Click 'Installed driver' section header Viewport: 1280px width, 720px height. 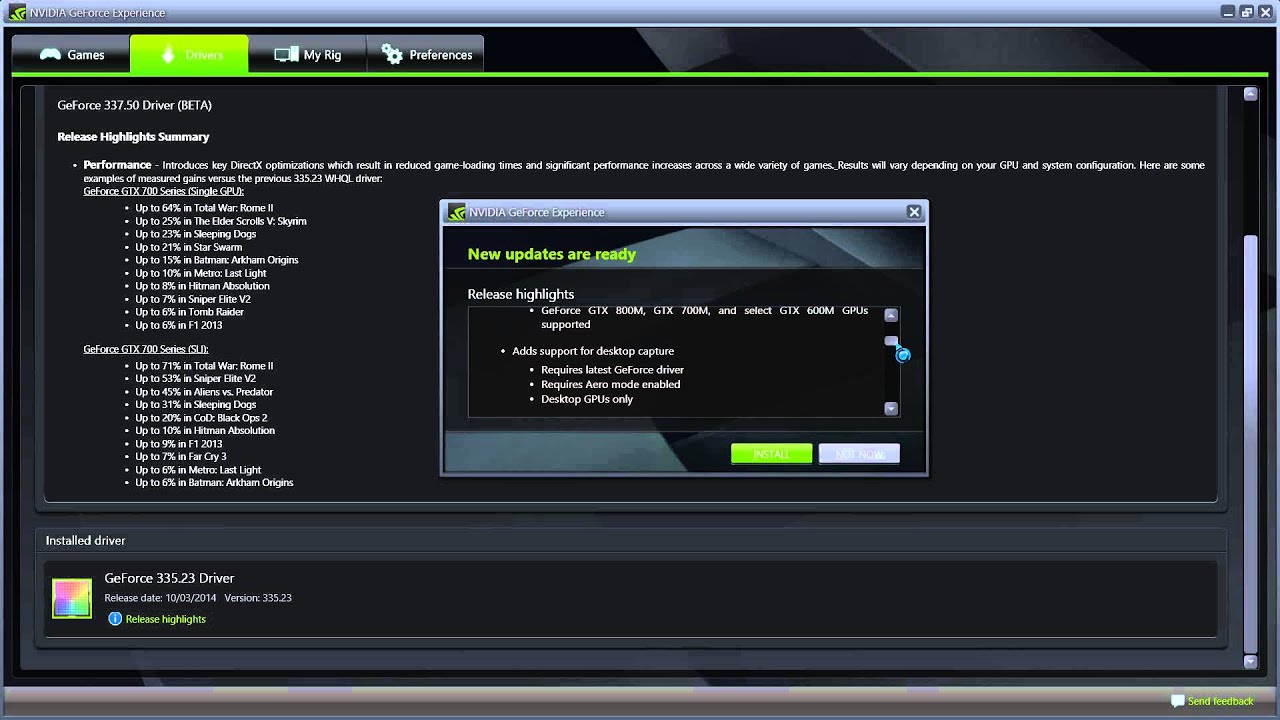(x=85, y=540)
